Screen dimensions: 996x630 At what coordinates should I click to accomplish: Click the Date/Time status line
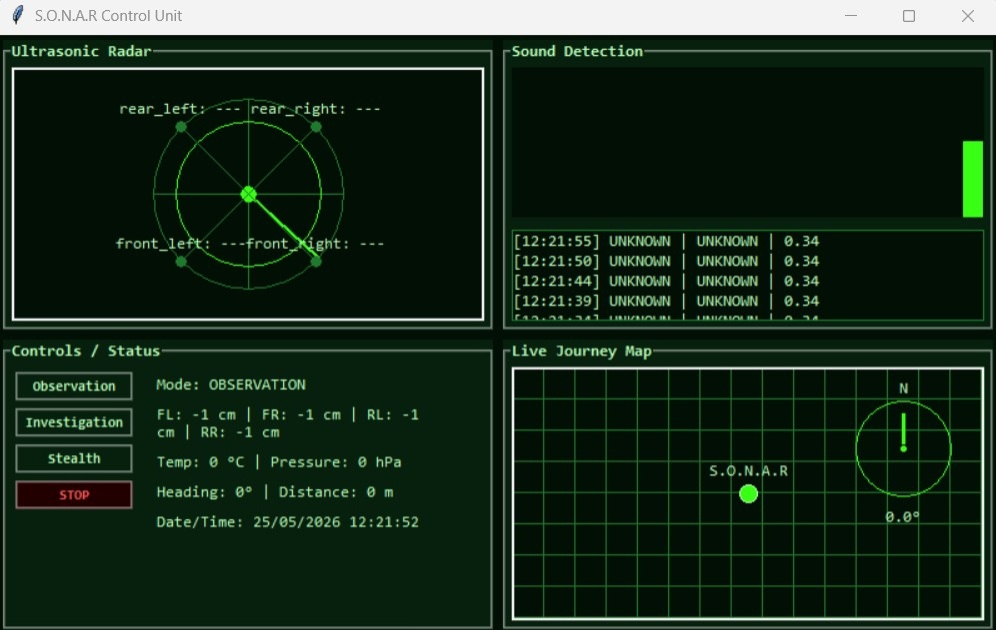pyautogui.click(x=288, y=522)
